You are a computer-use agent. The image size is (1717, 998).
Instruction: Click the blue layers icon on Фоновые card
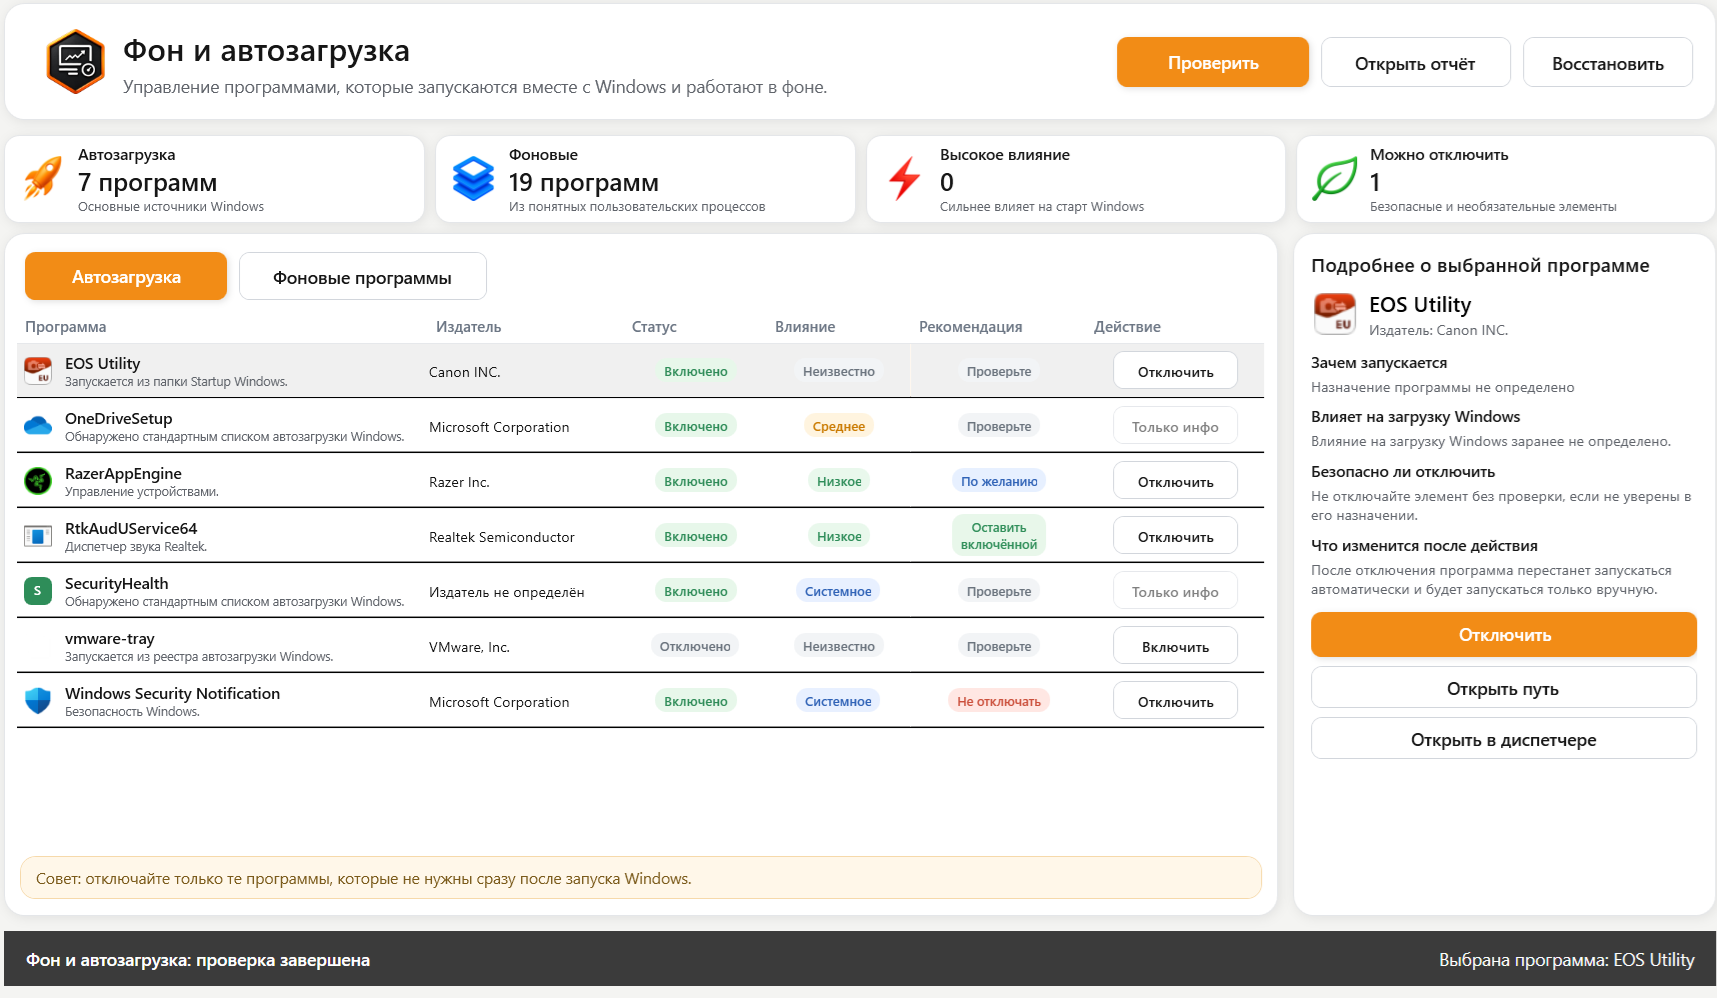point(473,179)
